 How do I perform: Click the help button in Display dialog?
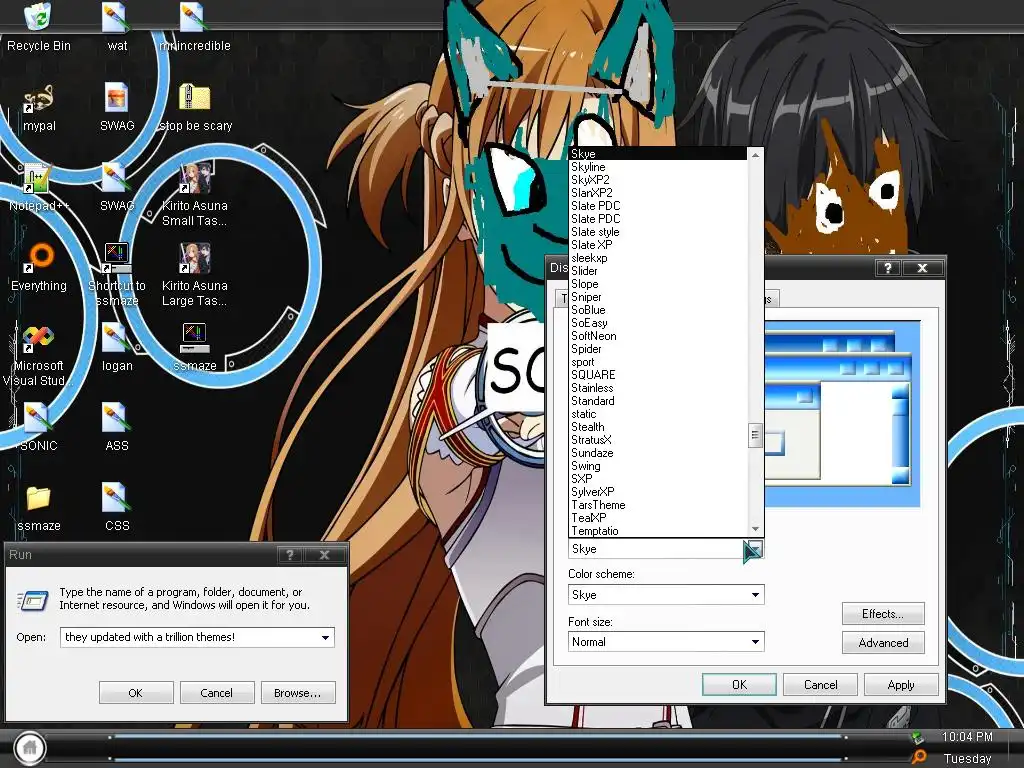(888, 268)
